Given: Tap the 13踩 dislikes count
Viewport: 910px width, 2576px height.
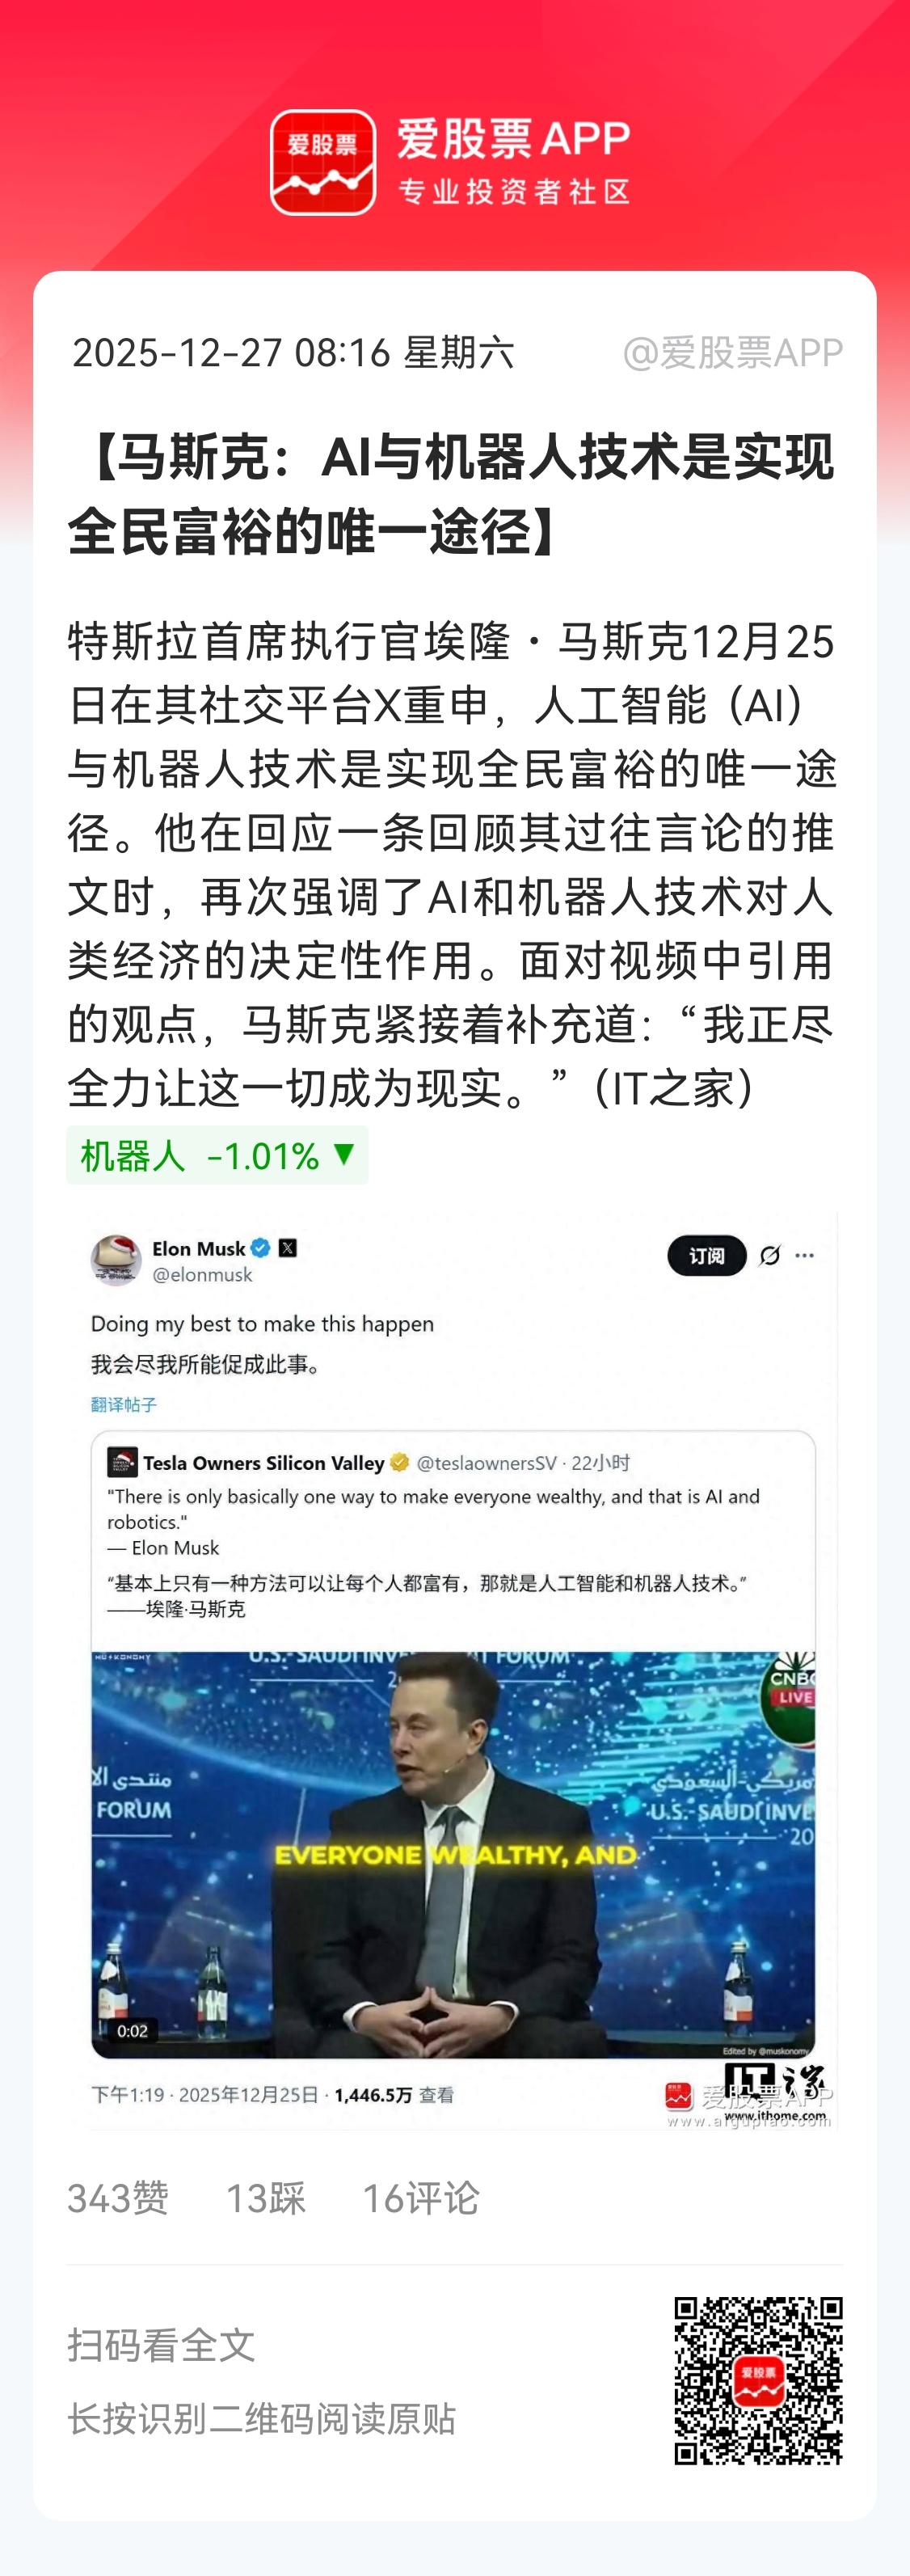Looking at the screenshot, I should tap(265, 2198).
